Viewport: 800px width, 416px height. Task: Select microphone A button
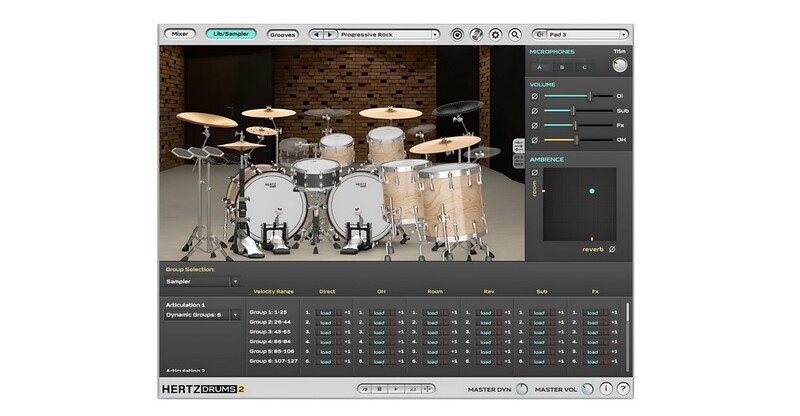click(540, 67)
